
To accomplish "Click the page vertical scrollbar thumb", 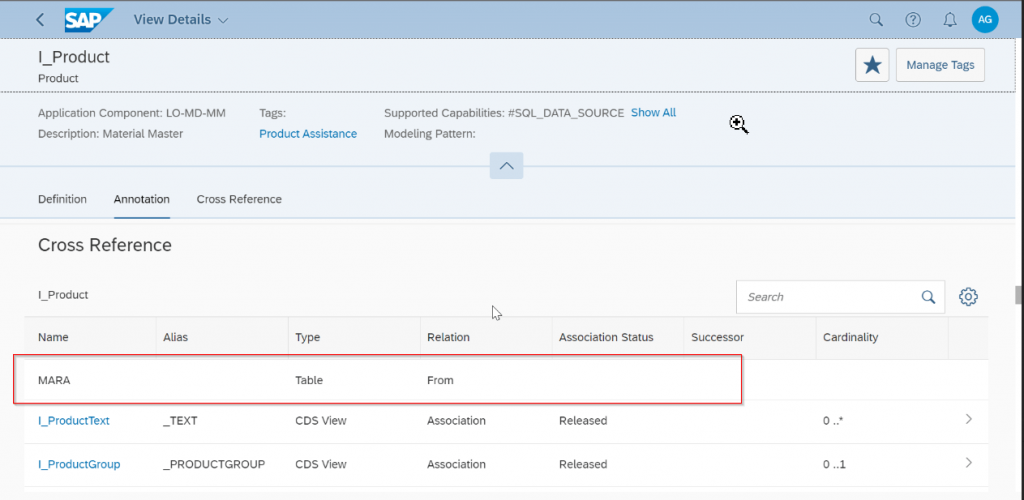I will [x=1018, y=295].
